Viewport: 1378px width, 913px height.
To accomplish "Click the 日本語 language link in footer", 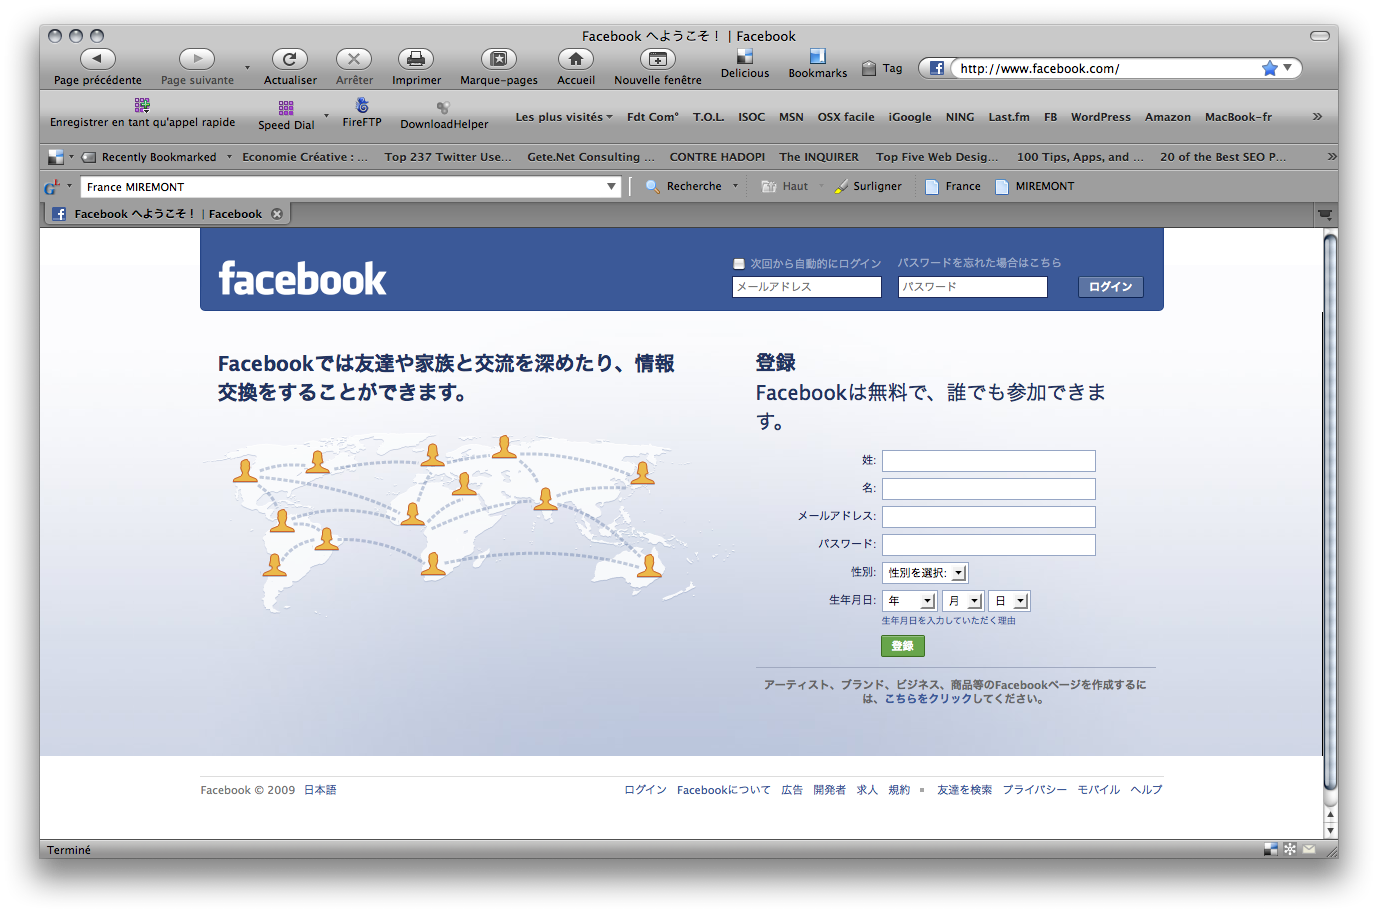I will (x=320, y=790).
